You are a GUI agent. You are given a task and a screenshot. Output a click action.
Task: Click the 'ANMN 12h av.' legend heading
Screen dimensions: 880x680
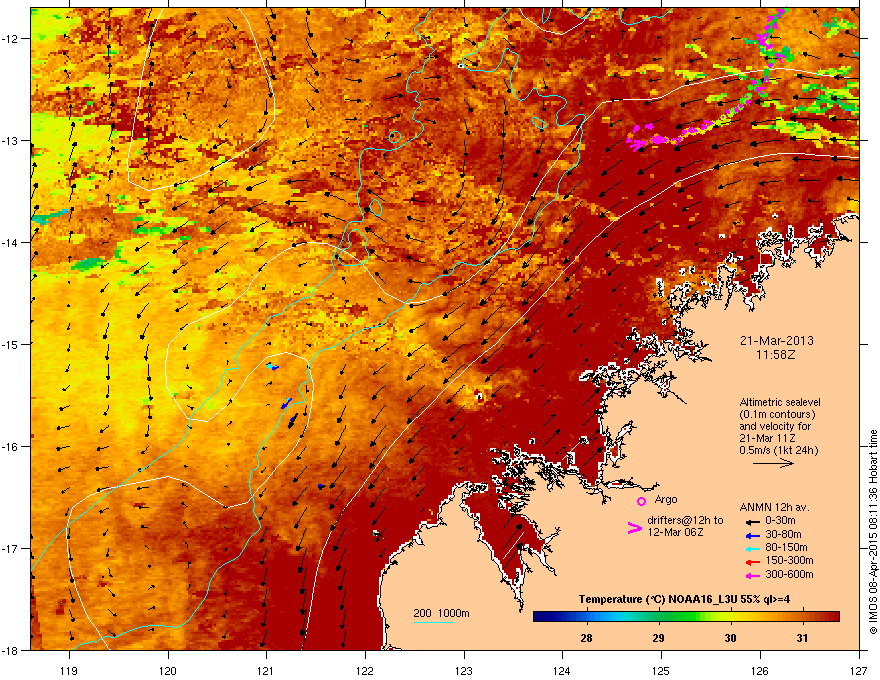pyautogui.click(x=774, y=507)
